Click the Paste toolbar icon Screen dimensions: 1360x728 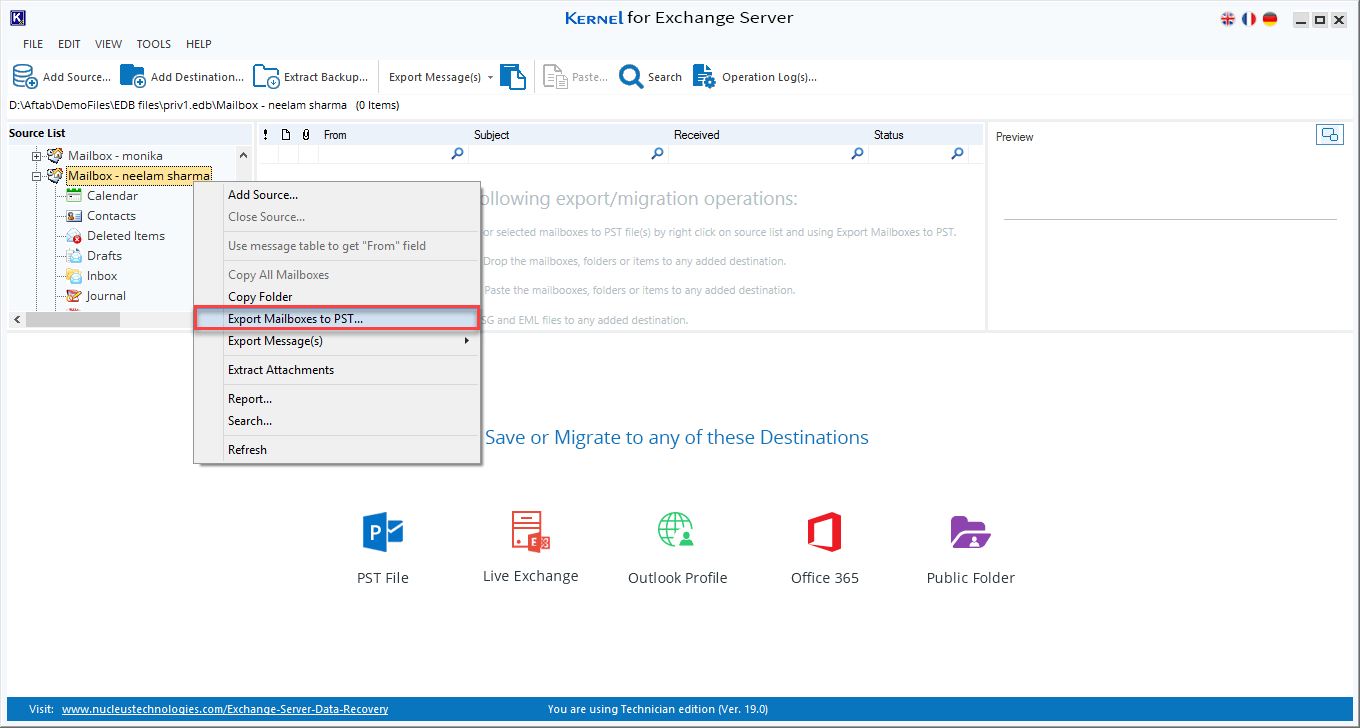(x=554, y=77)
